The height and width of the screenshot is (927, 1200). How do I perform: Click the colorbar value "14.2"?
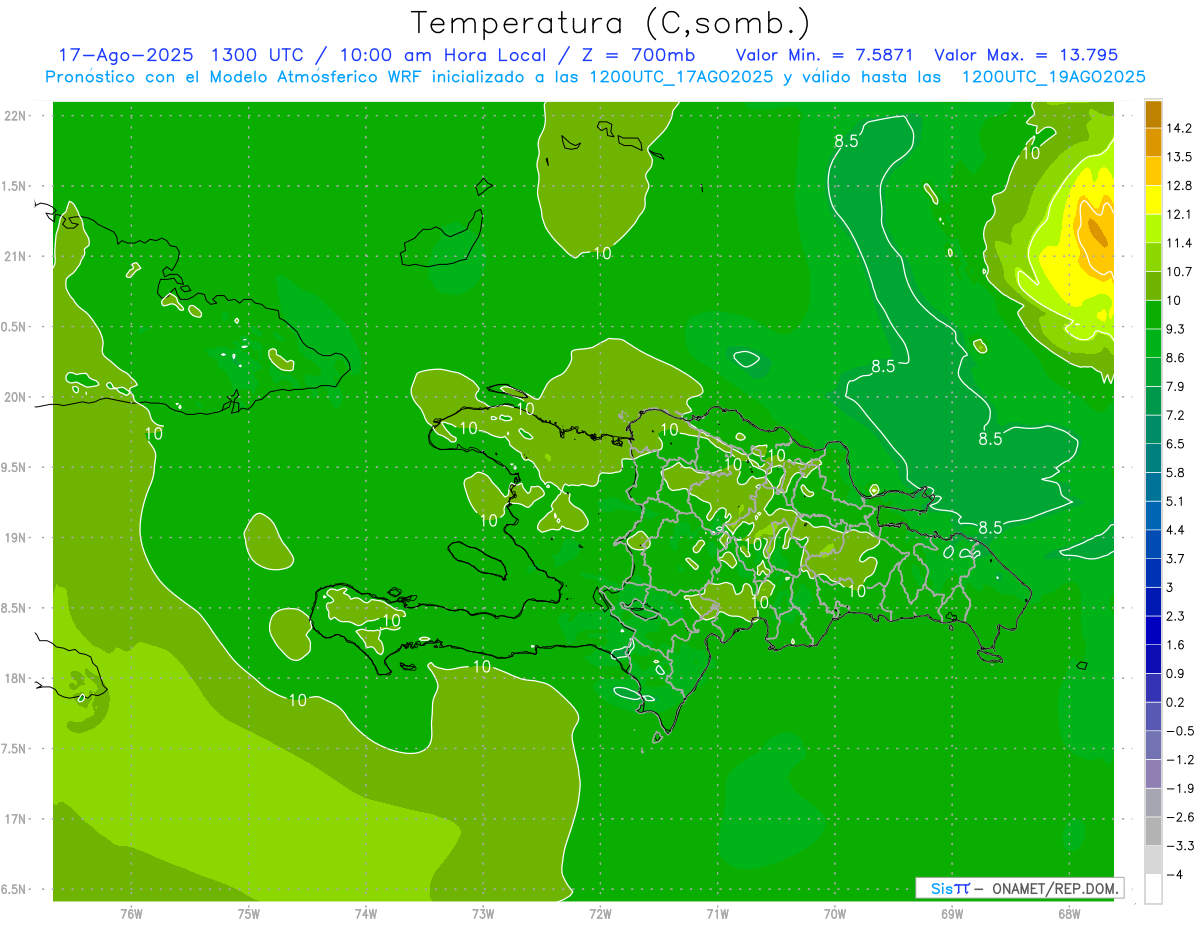coord(1180,128)
